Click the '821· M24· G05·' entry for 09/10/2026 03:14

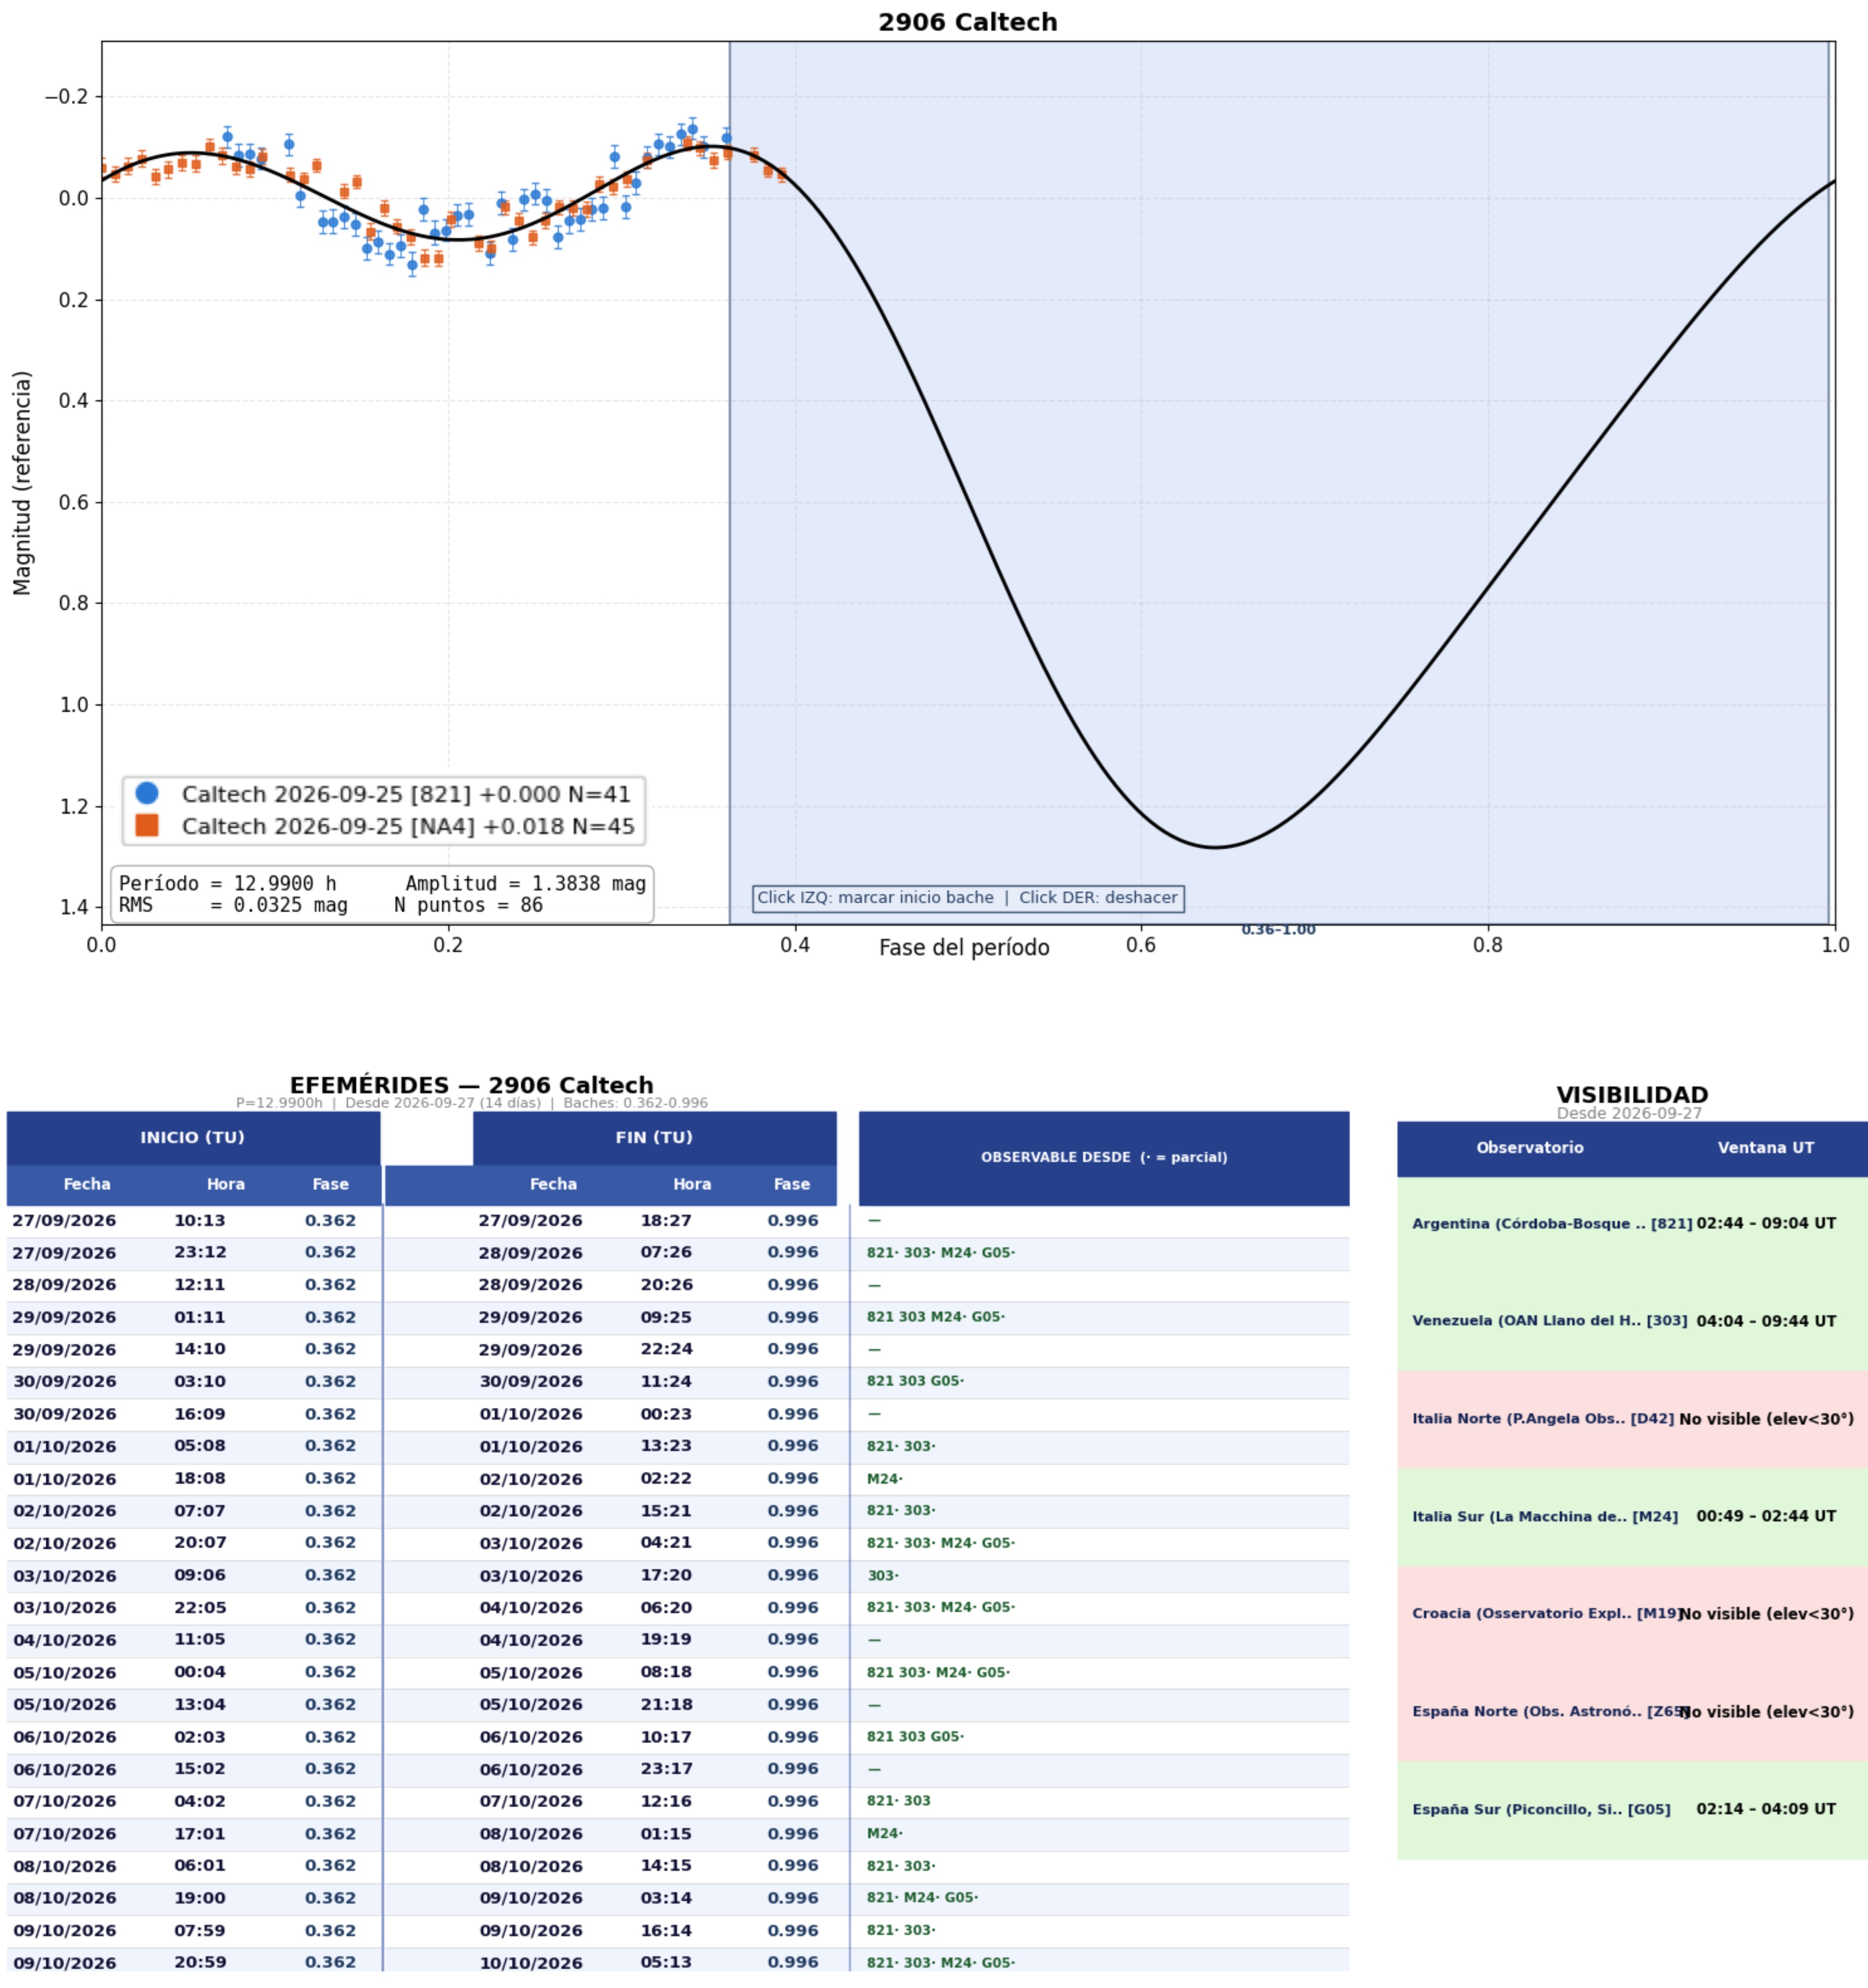point(922,1898)
